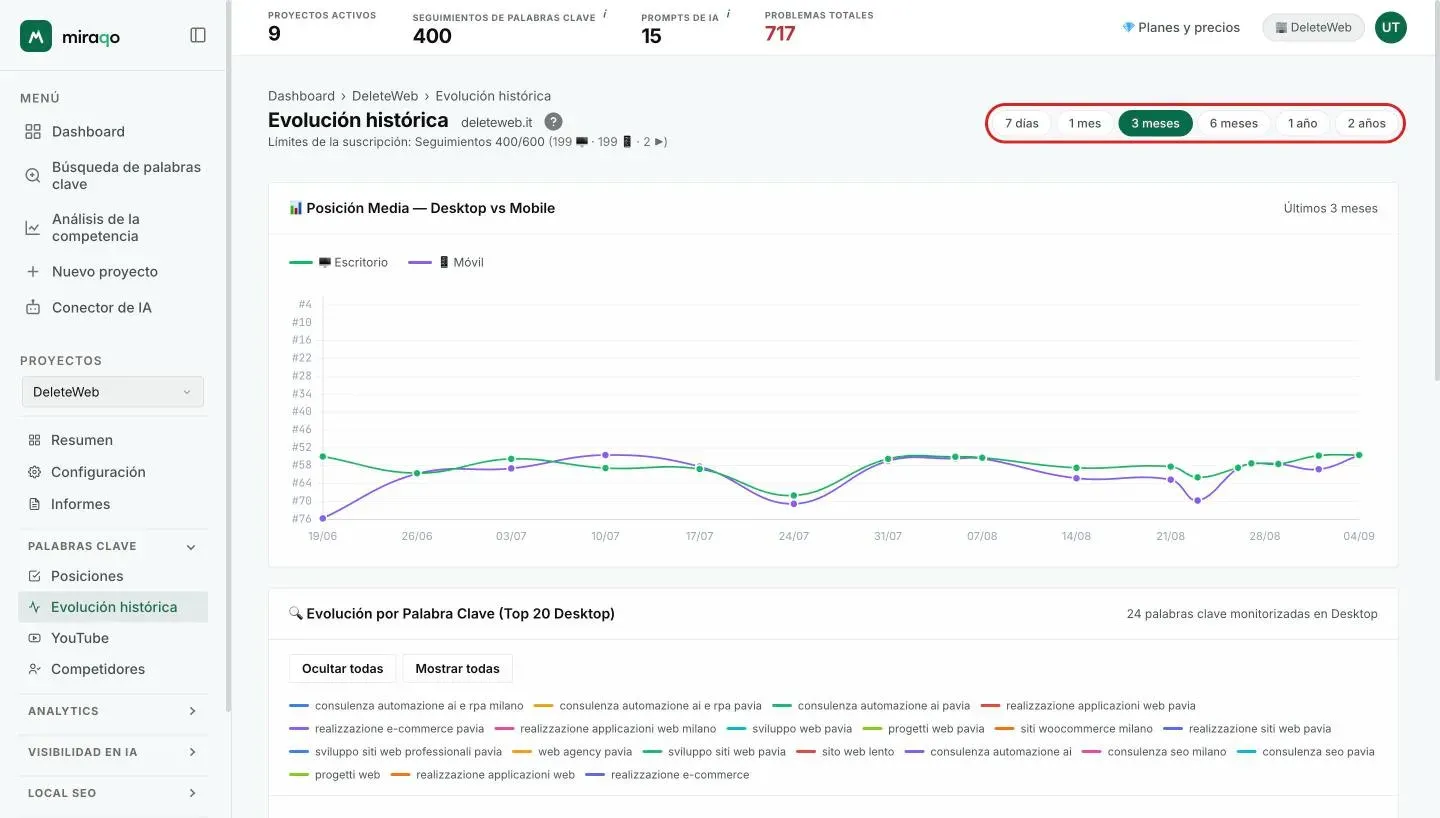
Task: Select the 7 días time range
Action: pyautogui.click(x=1021, y=123)
